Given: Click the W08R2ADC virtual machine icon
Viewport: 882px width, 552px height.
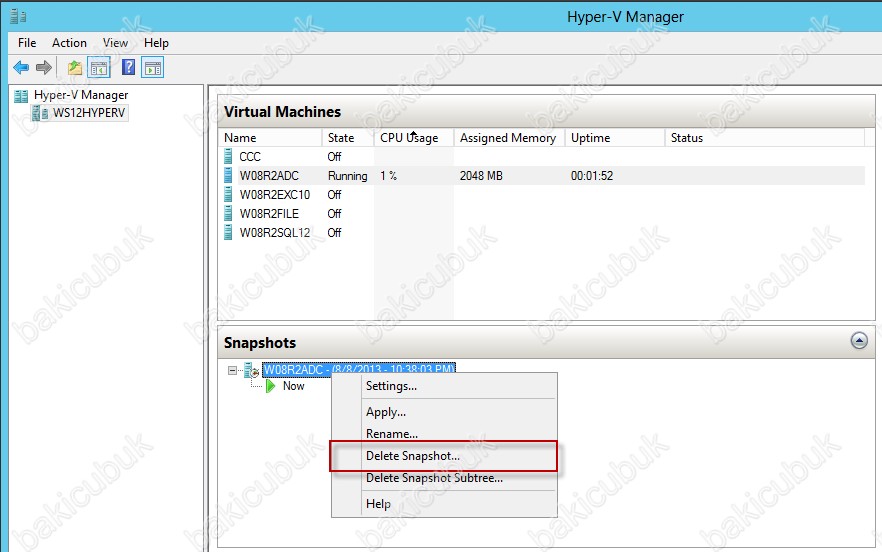Looking at the screenshot, I should (228, 175).
